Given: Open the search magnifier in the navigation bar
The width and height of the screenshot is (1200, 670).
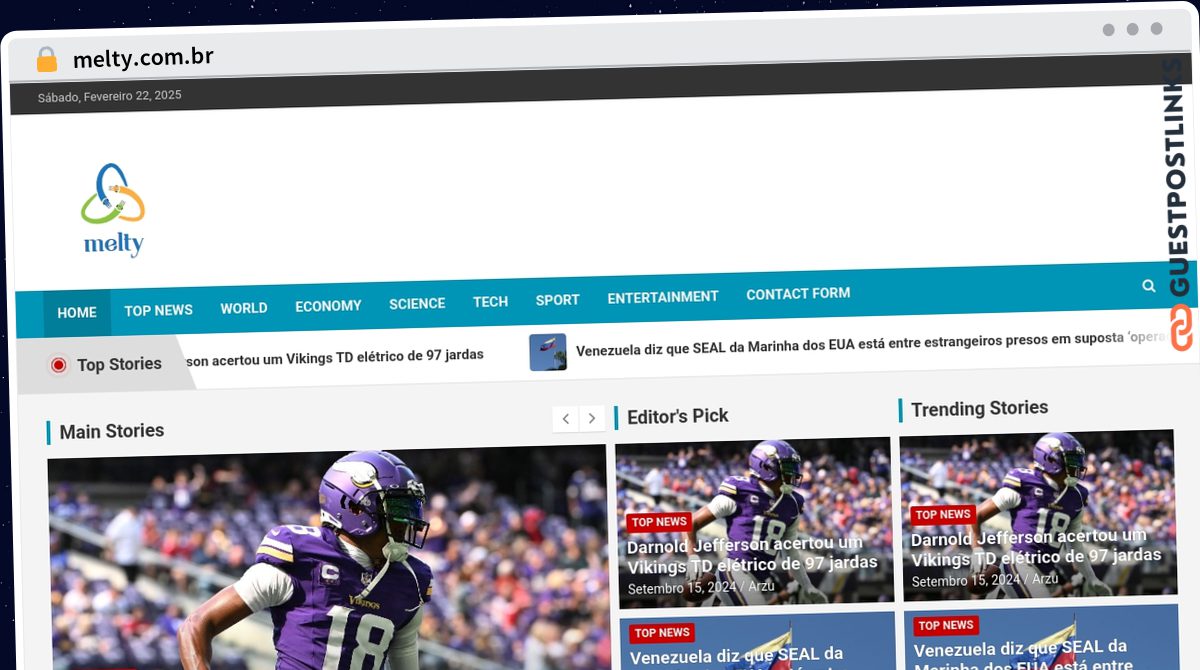Looking at the screenshot, I should point(1149,286).
